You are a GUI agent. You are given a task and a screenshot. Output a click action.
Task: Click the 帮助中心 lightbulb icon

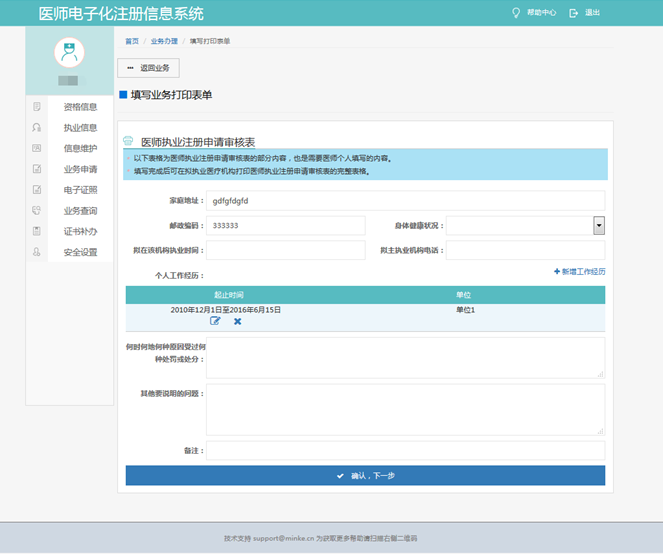516,13
